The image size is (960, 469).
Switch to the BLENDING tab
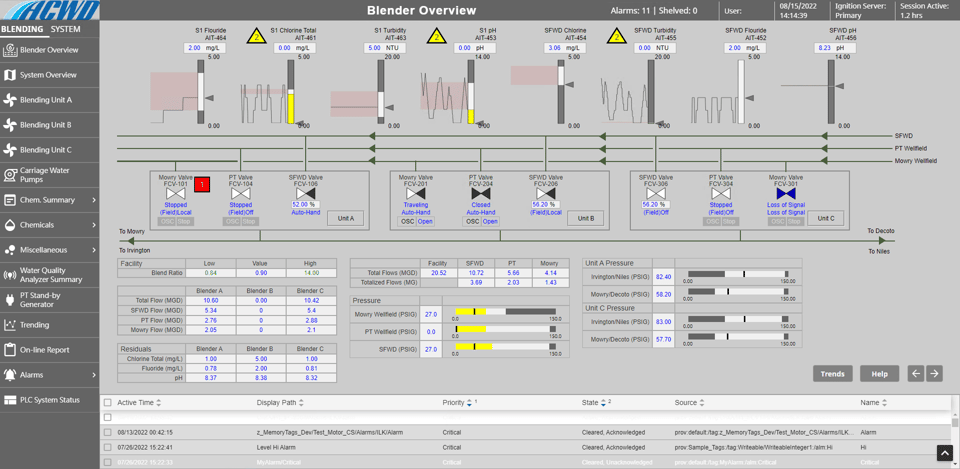coord(22,29)
